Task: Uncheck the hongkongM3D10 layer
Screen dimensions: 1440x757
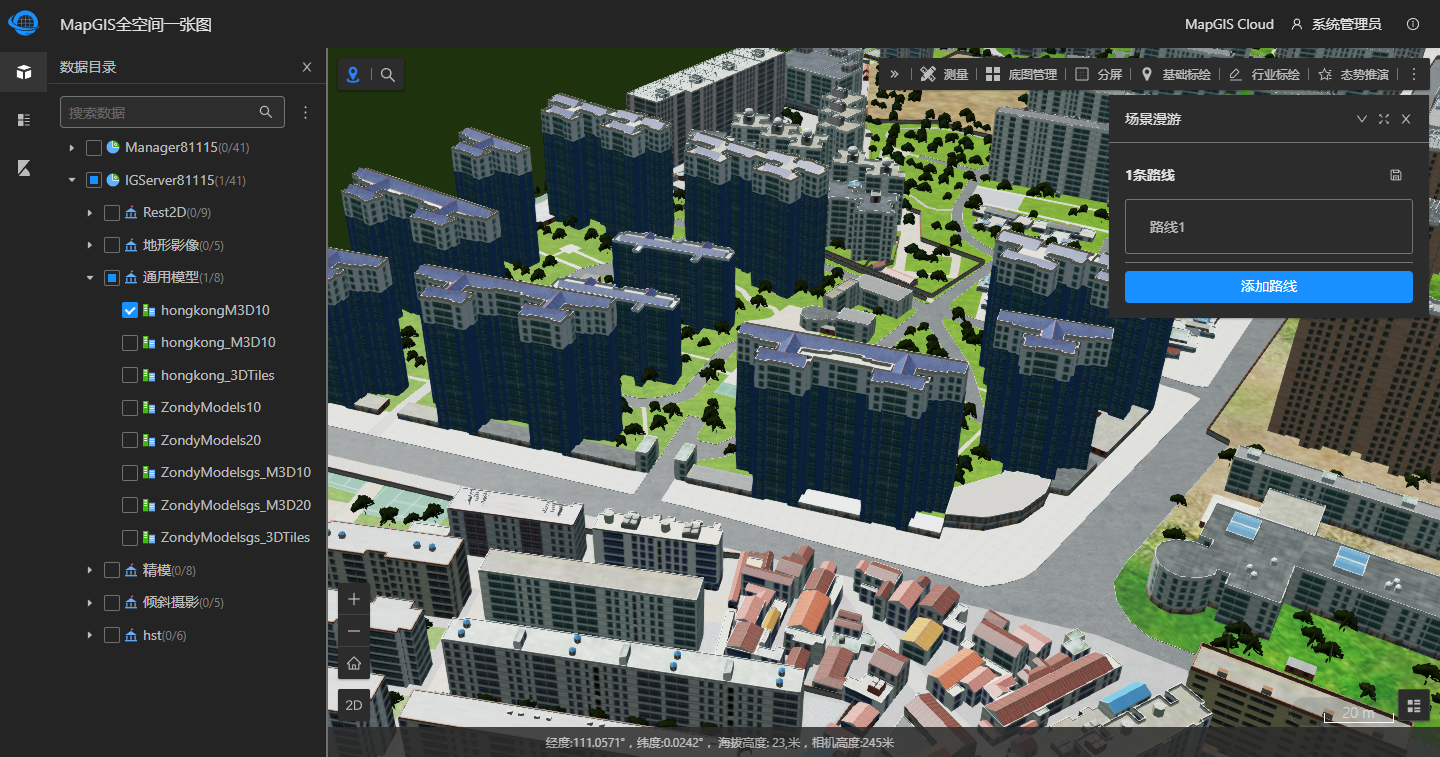Action: tap(130, 310)
